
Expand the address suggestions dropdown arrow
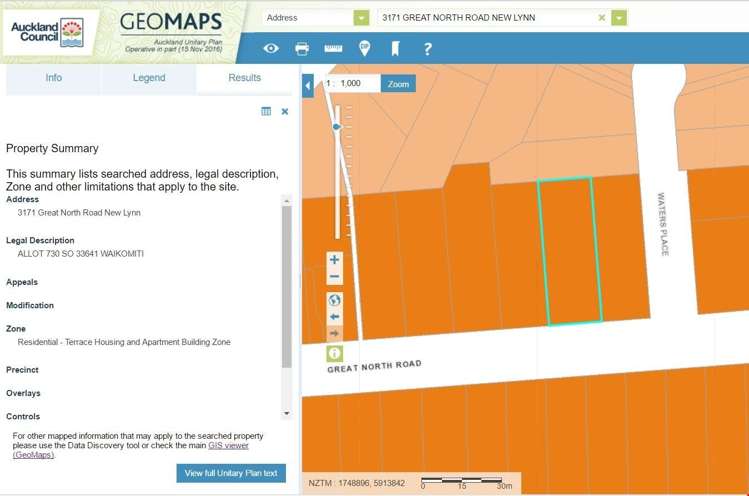pyautogui.click(x=620, y=18)
